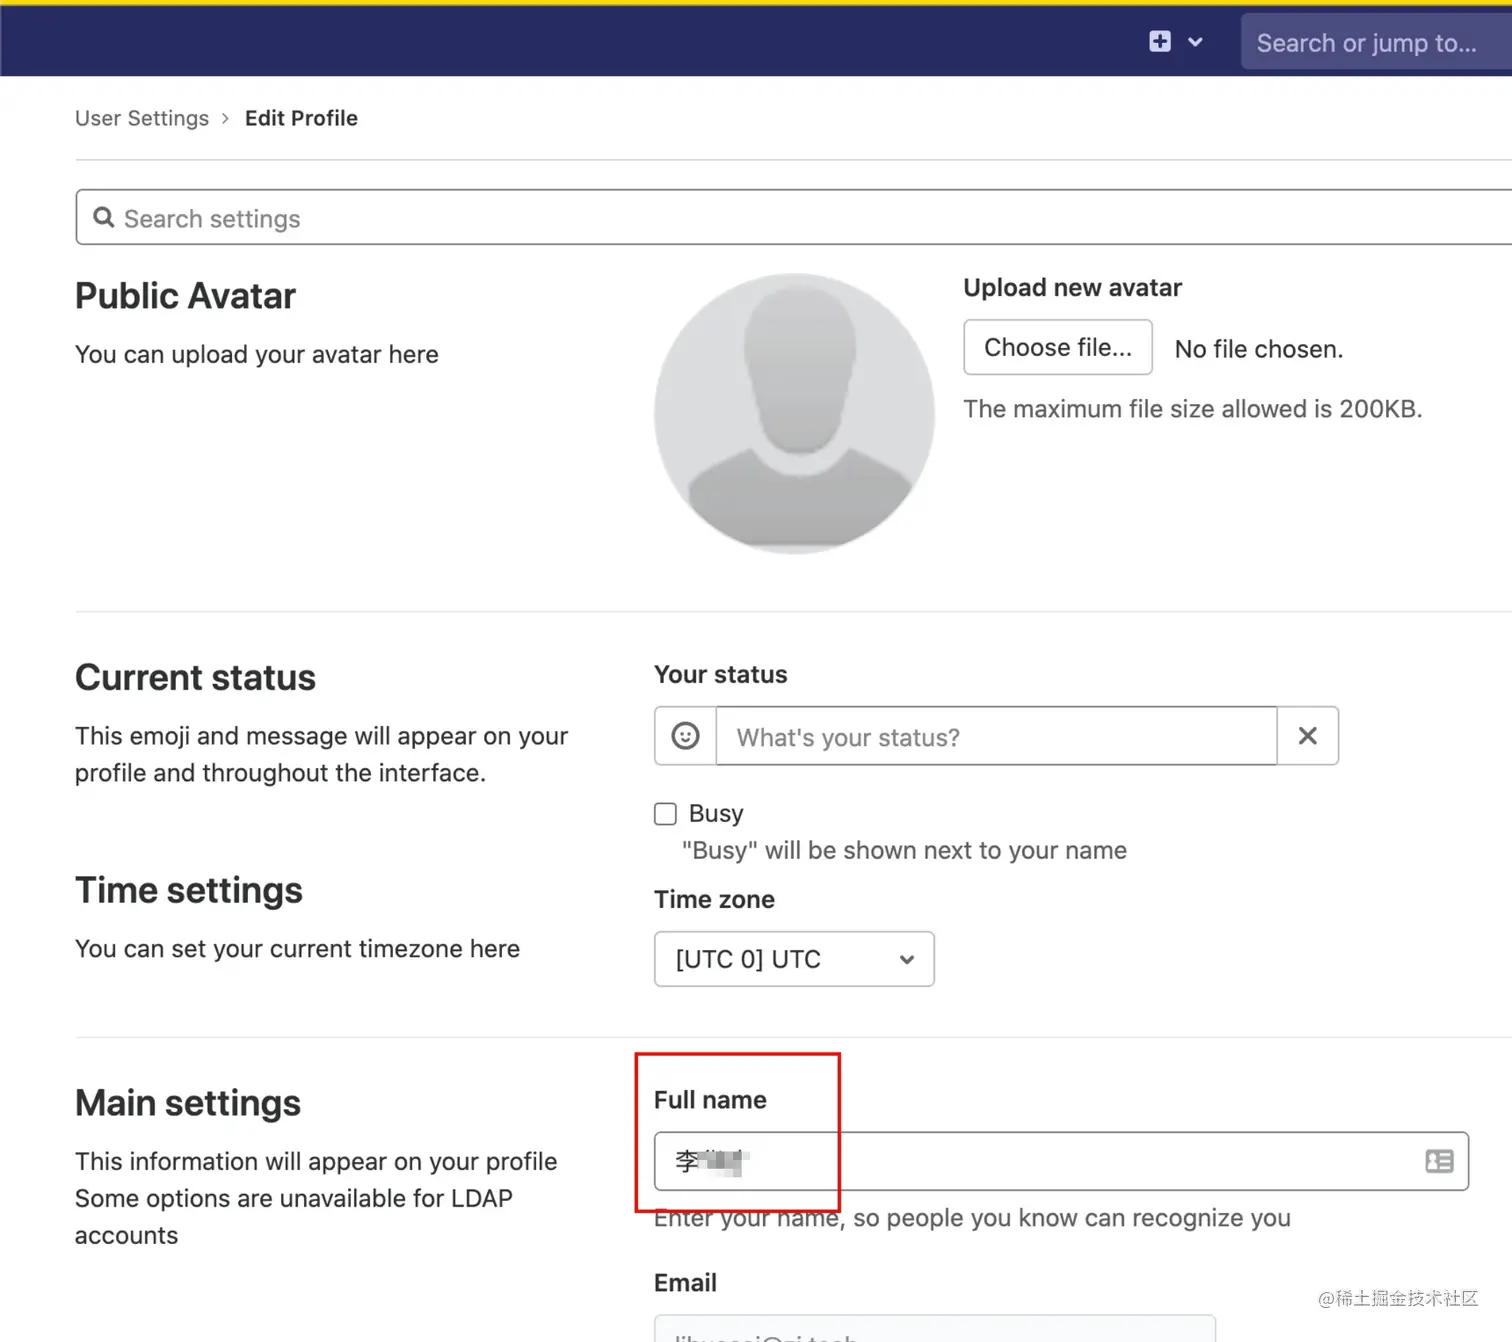
Task: Click the Email input field
Action: point(935,1329)
